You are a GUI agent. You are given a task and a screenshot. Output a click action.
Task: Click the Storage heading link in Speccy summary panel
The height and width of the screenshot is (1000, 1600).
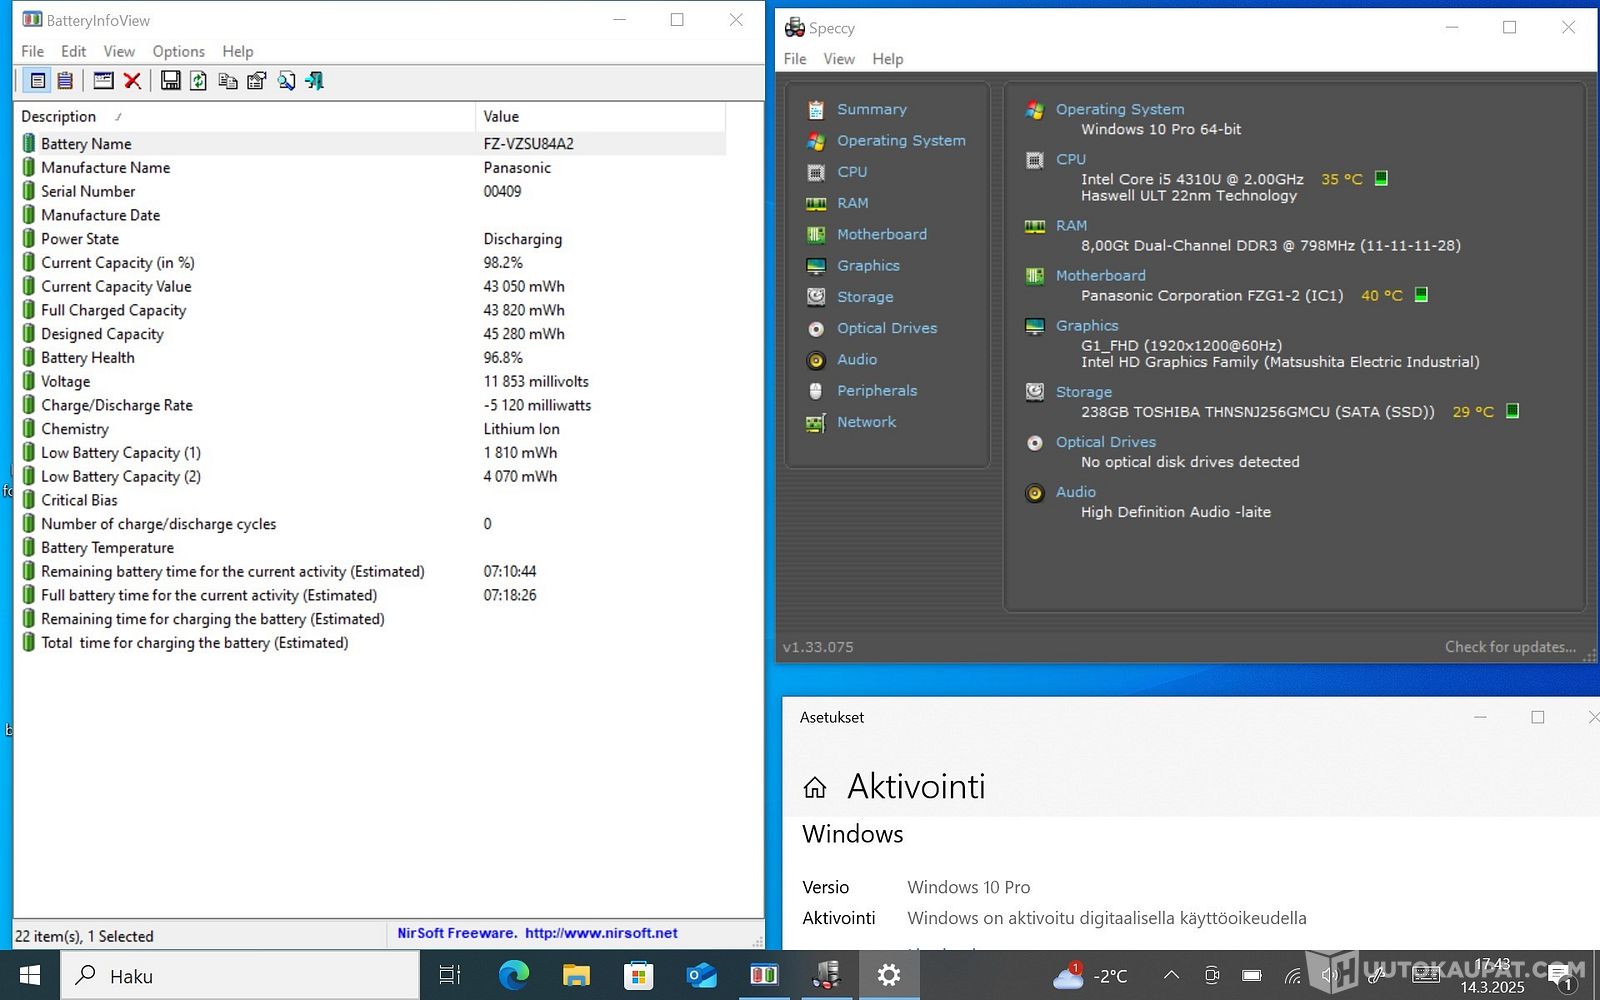tap(1084, 392)
